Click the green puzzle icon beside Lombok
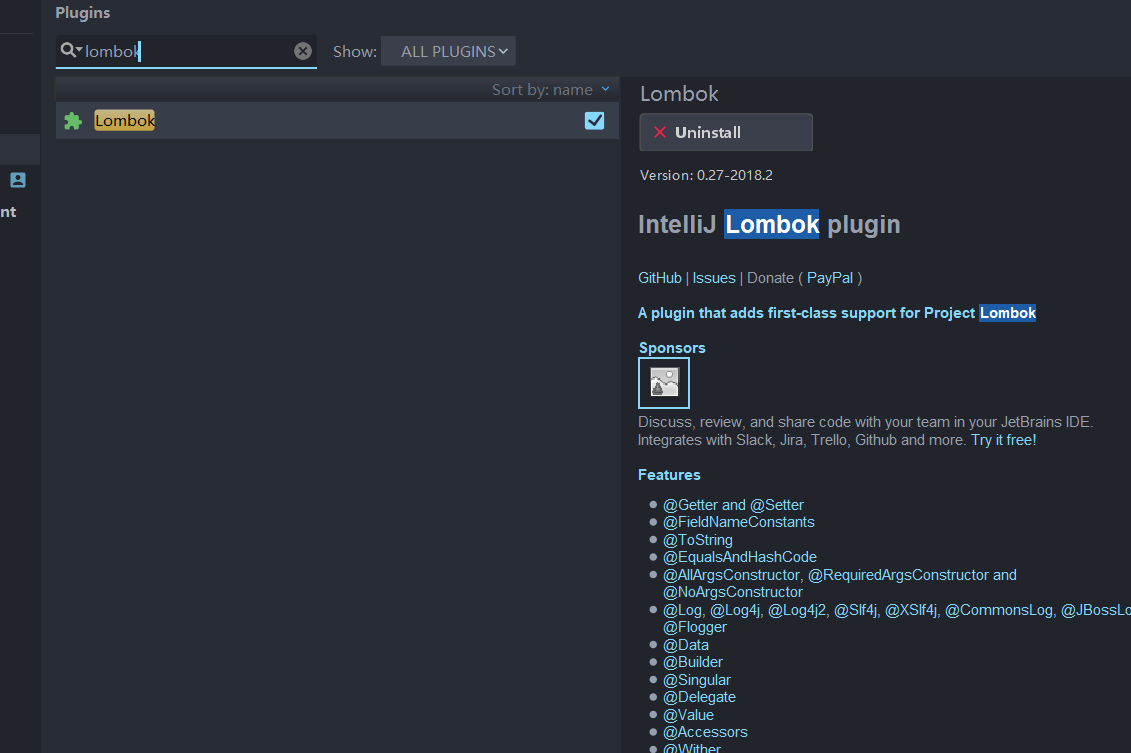This screenshot has width=1131, height=753. click(x=73, y=121)
